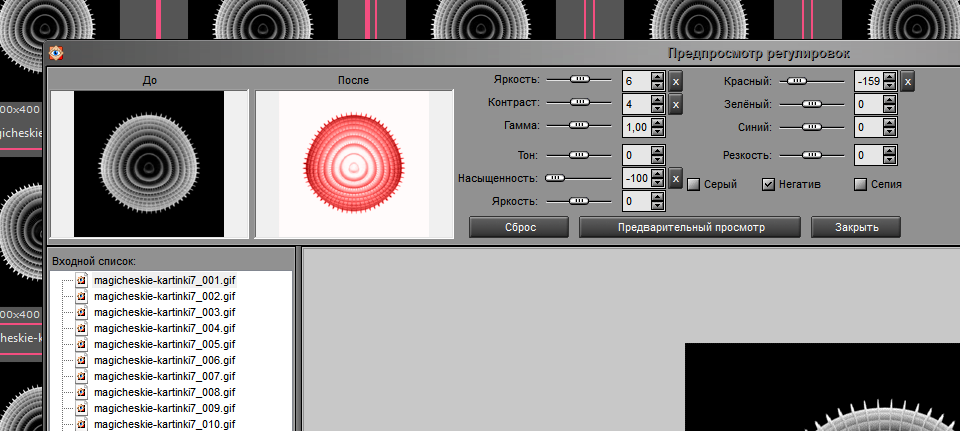Click the Синий slider handle

[812, 127]
